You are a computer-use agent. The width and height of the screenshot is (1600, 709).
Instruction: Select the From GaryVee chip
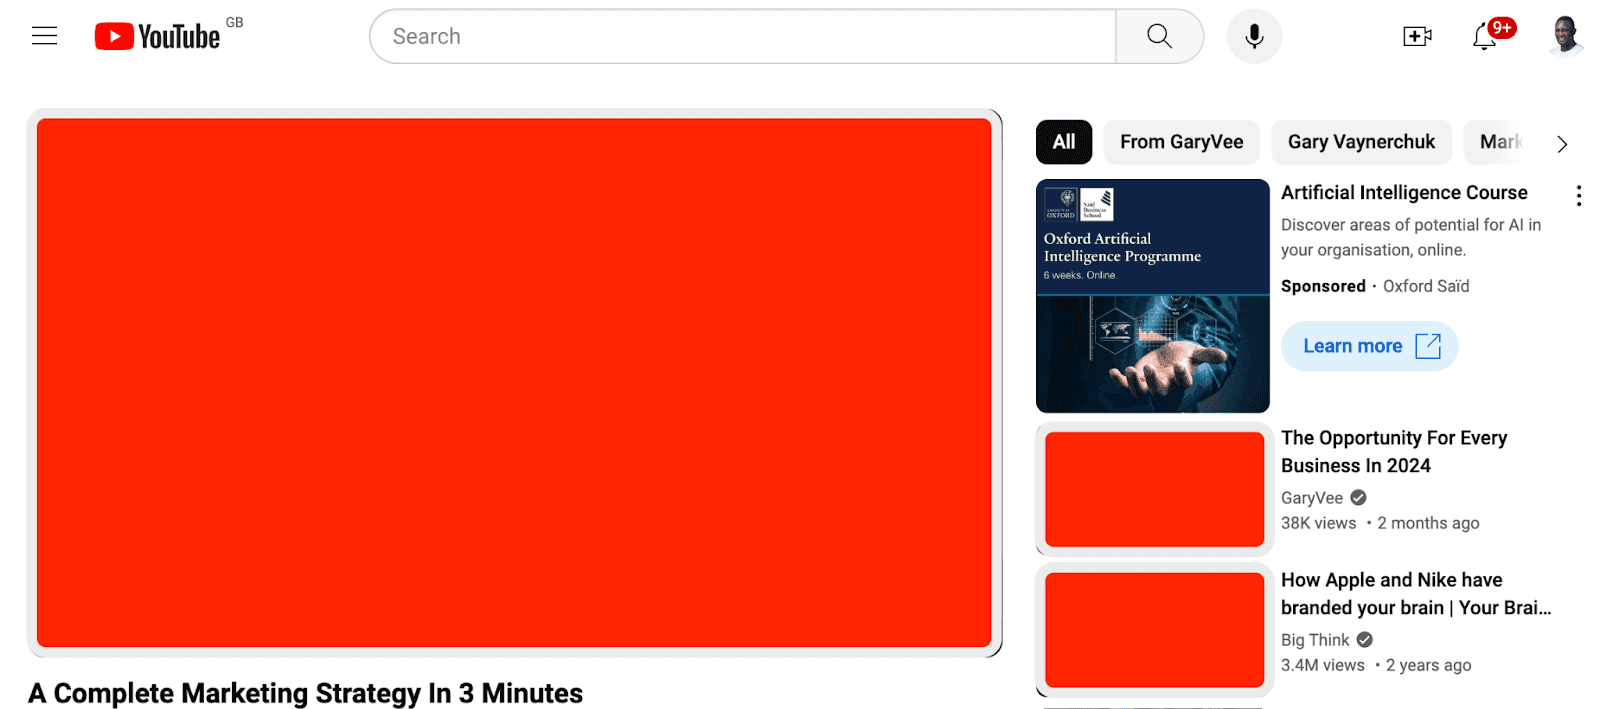1182,142
